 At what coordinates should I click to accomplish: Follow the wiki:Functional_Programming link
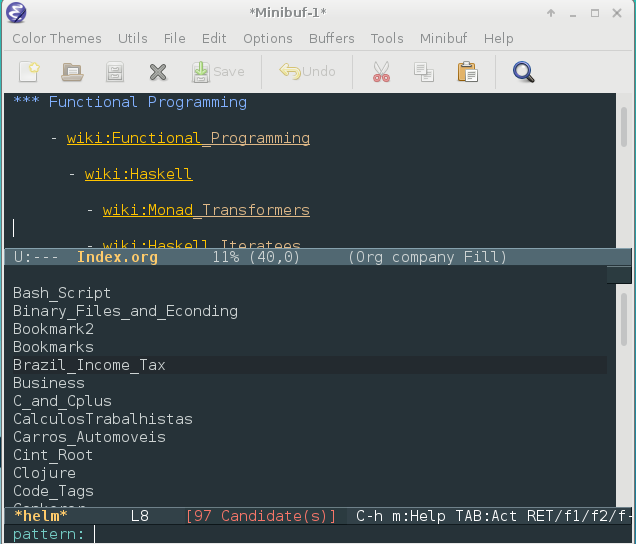(188, 138)
